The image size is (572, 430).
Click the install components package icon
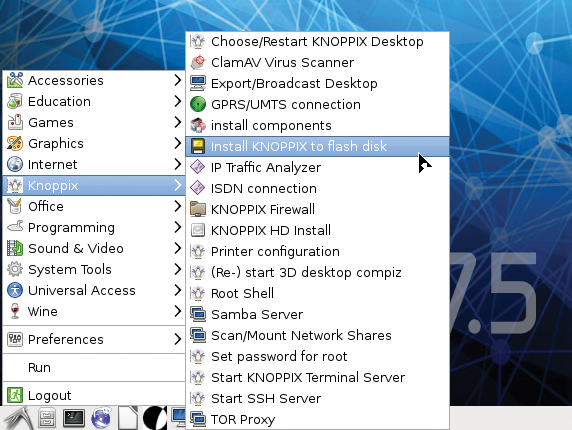198,125
